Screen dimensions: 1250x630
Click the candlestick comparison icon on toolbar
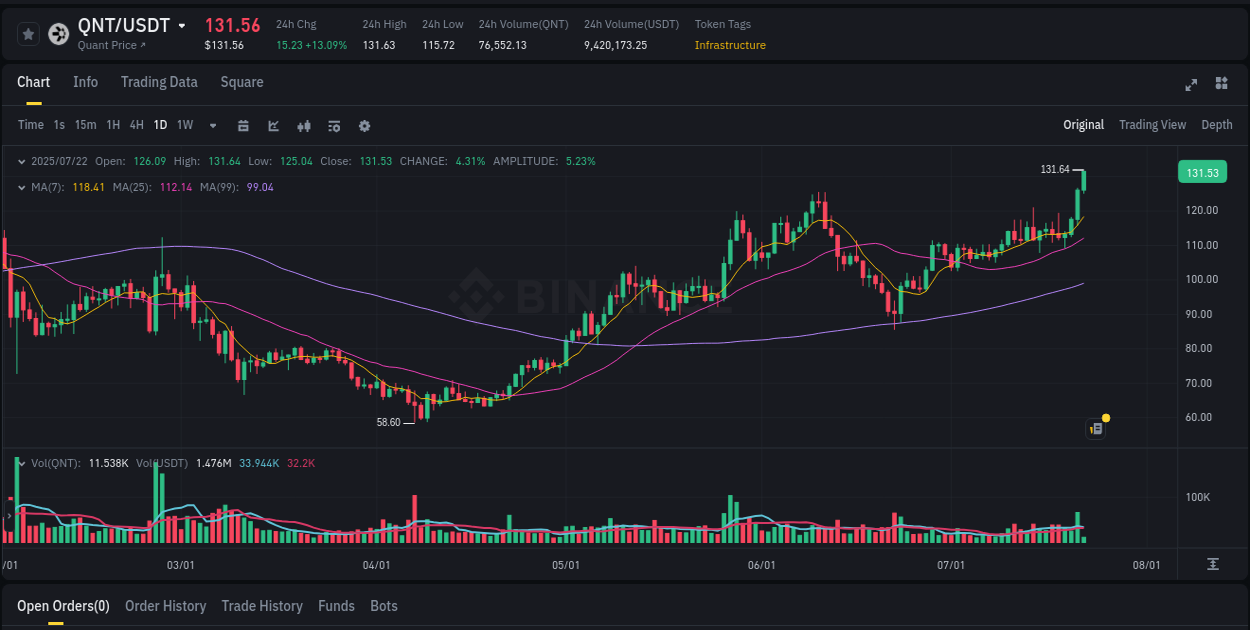(303, 126)
